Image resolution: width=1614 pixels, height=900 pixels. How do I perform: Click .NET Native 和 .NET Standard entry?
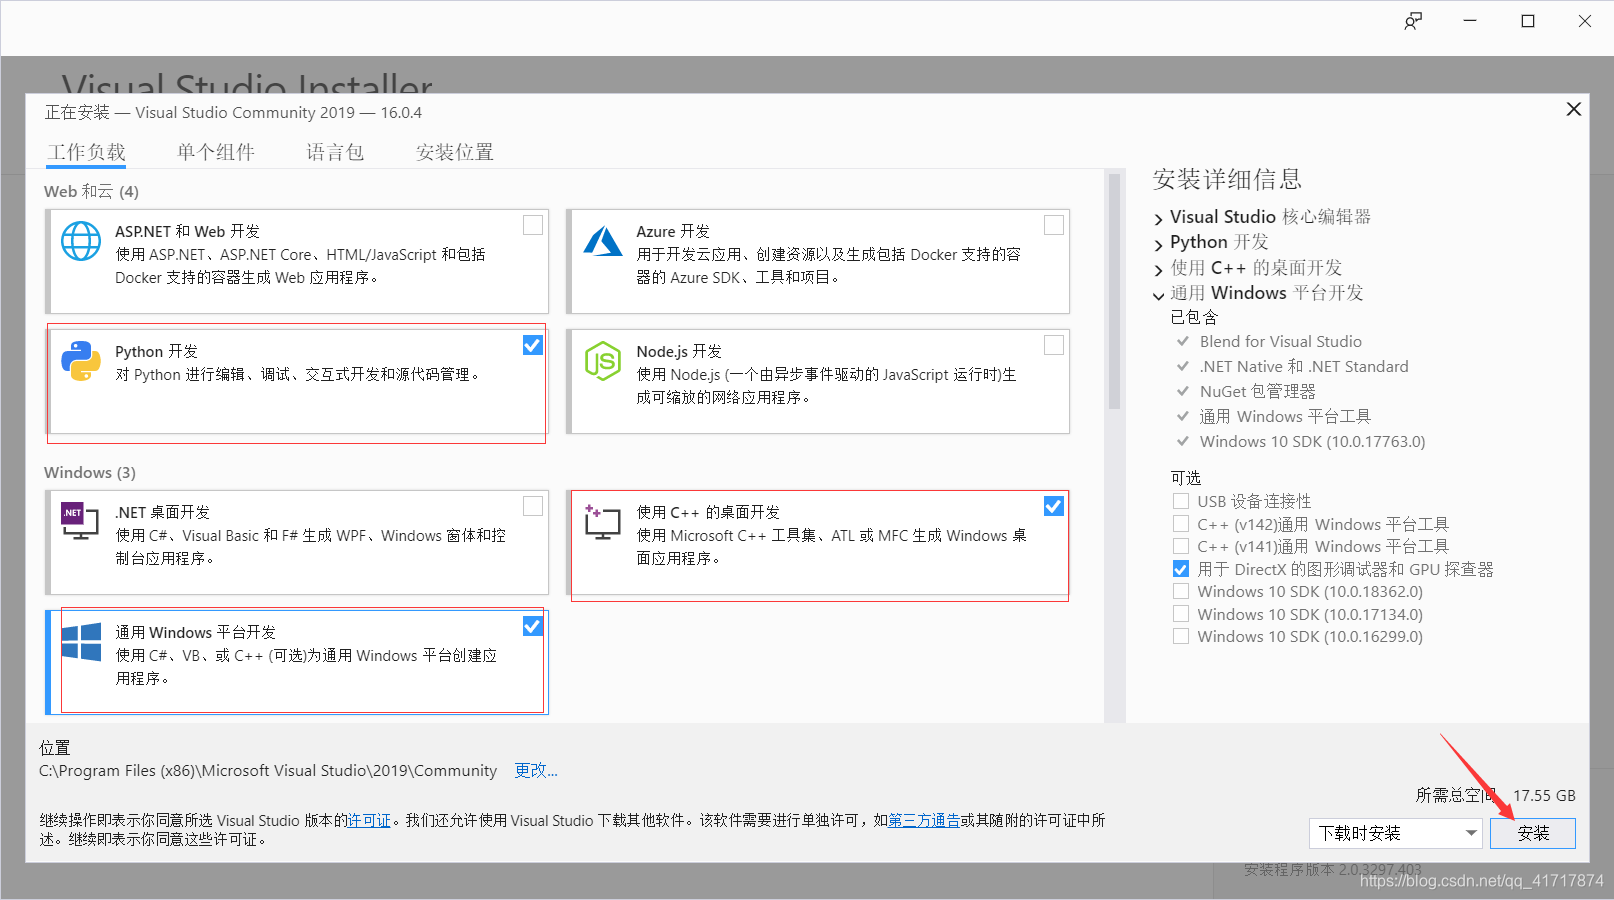click(x=1304, y=366)
